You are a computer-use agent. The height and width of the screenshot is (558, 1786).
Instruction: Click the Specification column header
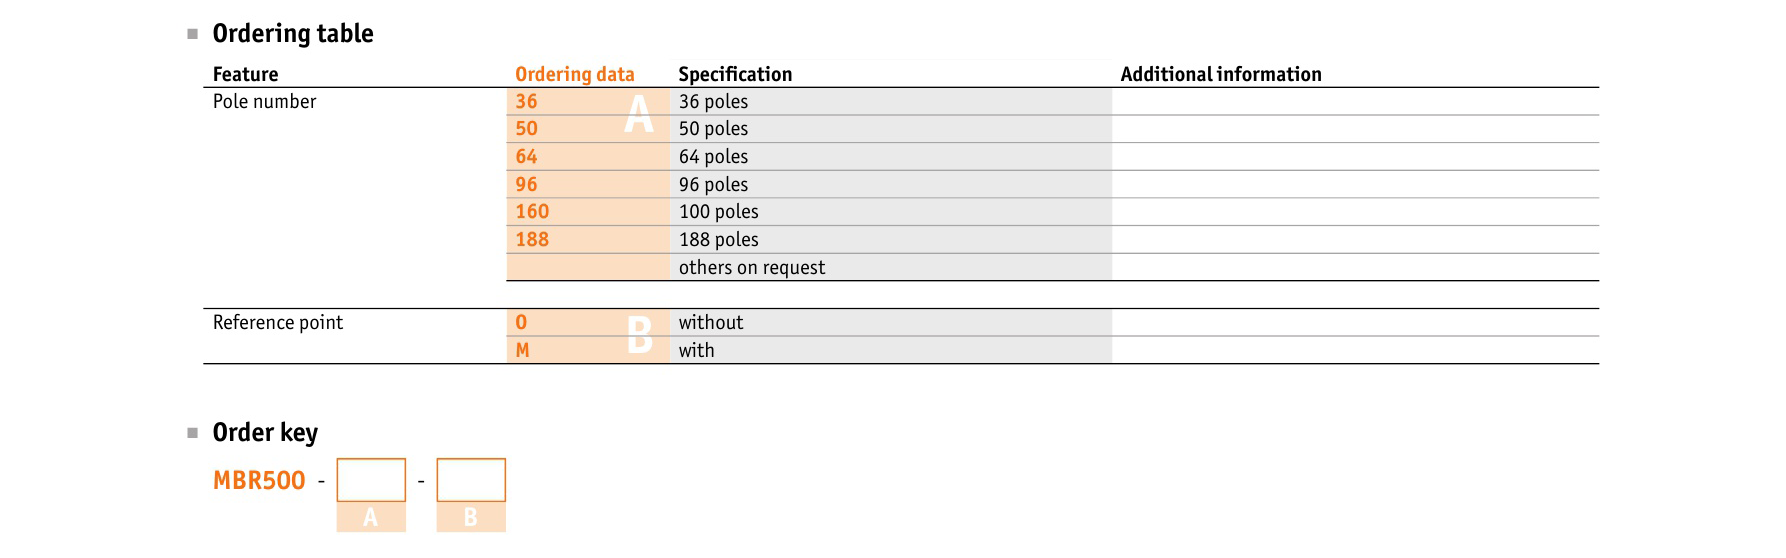click(x=735, y=74)
